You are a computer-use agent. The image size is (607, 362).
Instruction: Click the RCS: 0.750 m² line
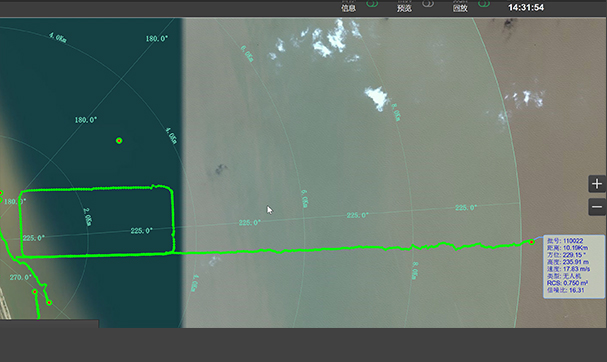point(567,283)
